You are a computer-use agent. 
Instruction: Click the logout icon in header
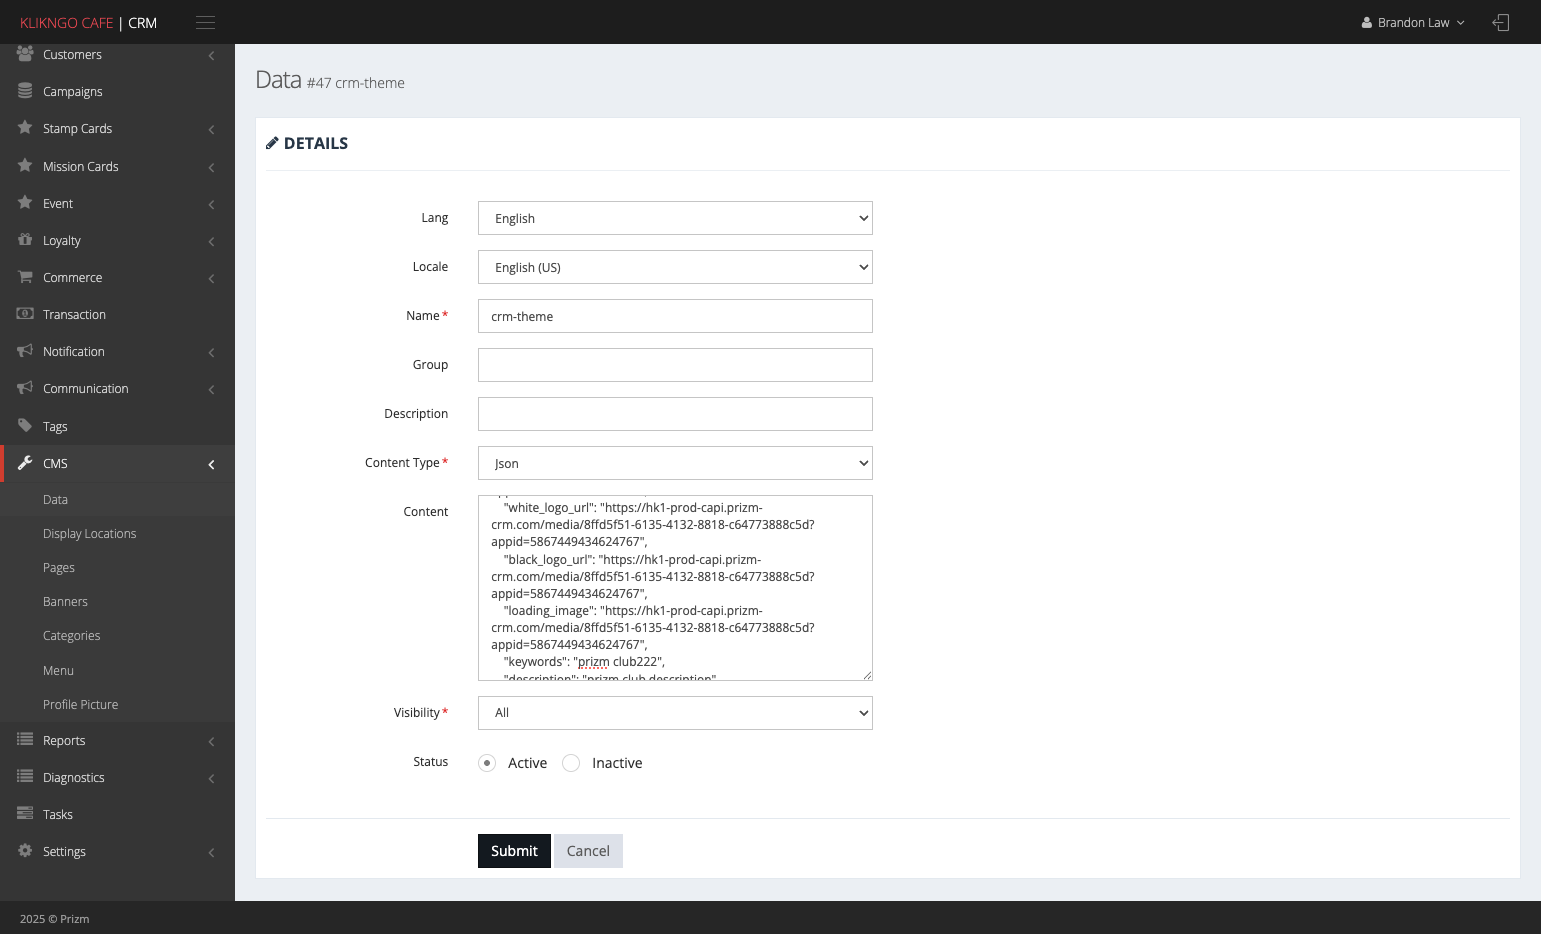click(x=1500, y=23)
